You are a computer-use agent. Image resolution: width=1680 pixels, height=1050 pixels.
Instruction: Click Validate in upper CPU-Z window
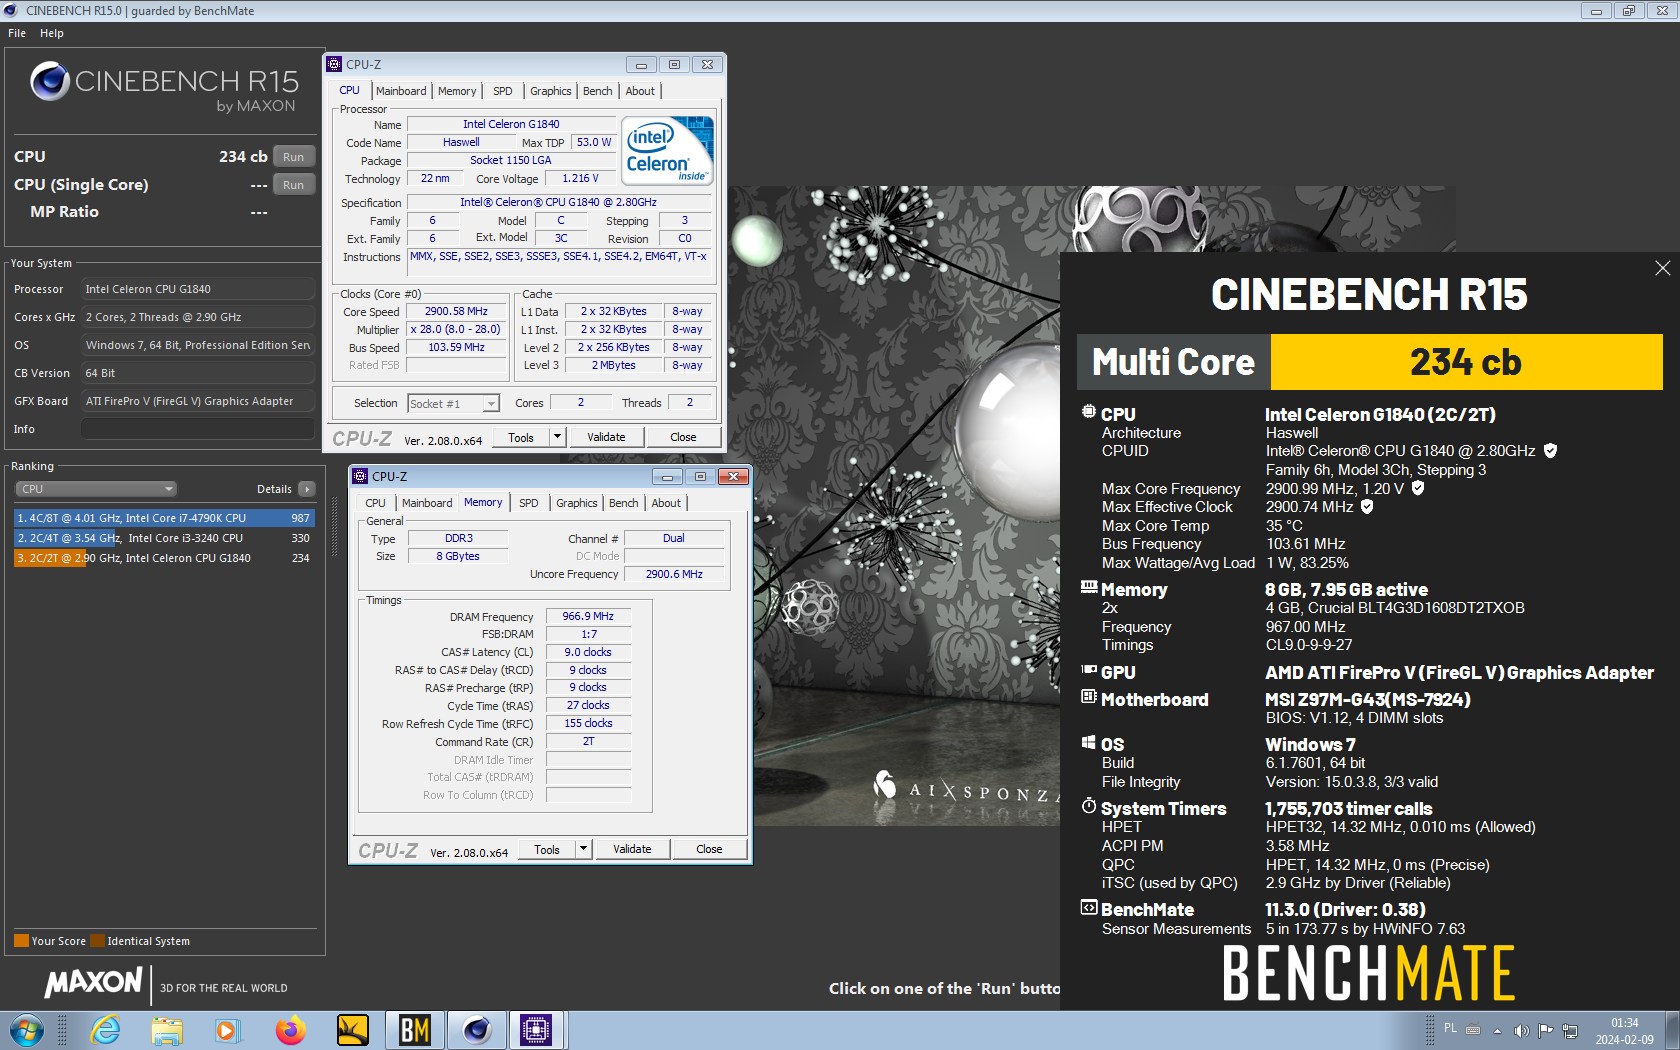click(606, 437)
